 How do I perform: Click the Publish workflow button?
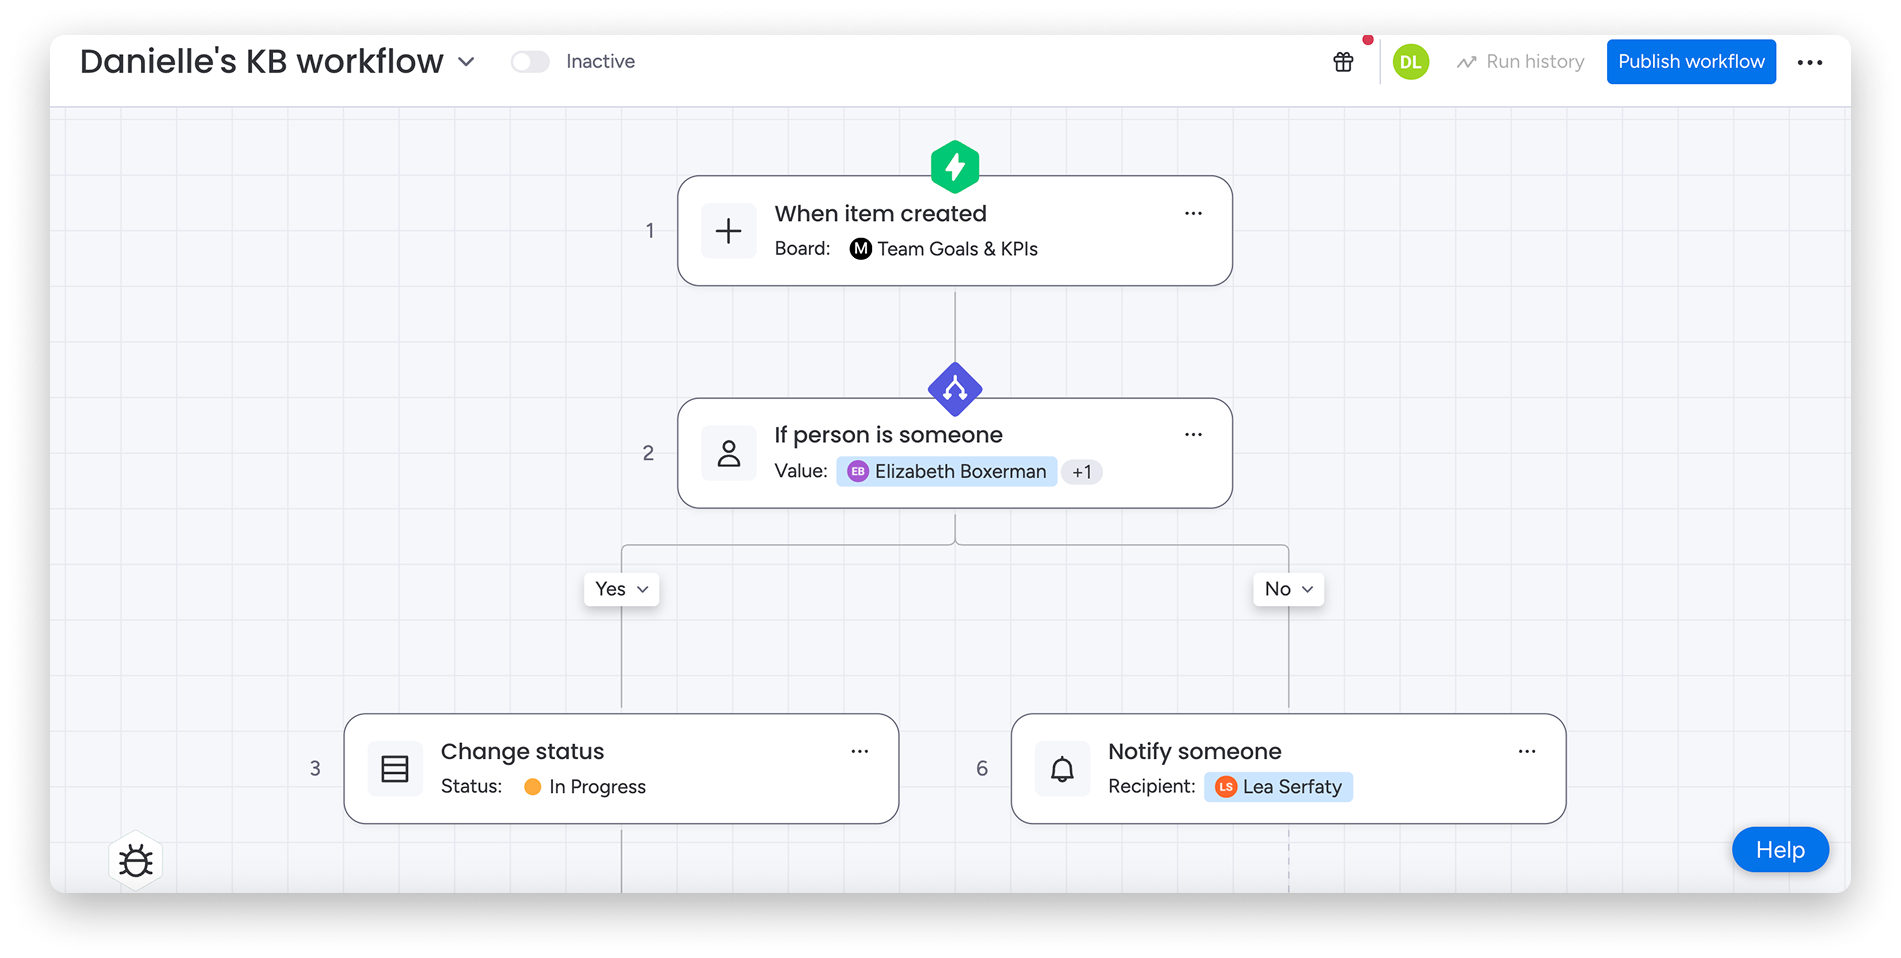[1691, 62]
